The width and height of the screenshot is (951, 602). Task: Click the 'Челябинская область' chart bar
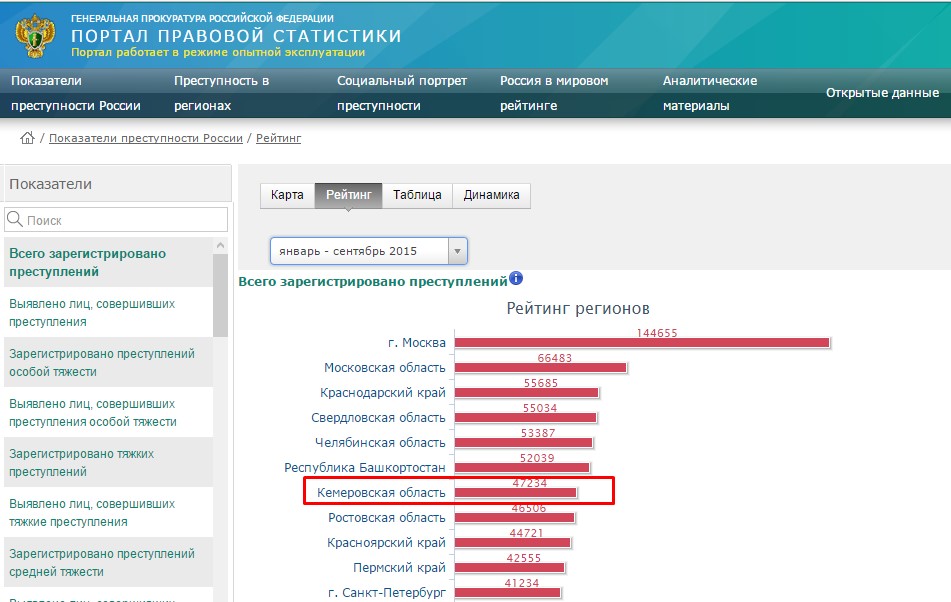523,443
